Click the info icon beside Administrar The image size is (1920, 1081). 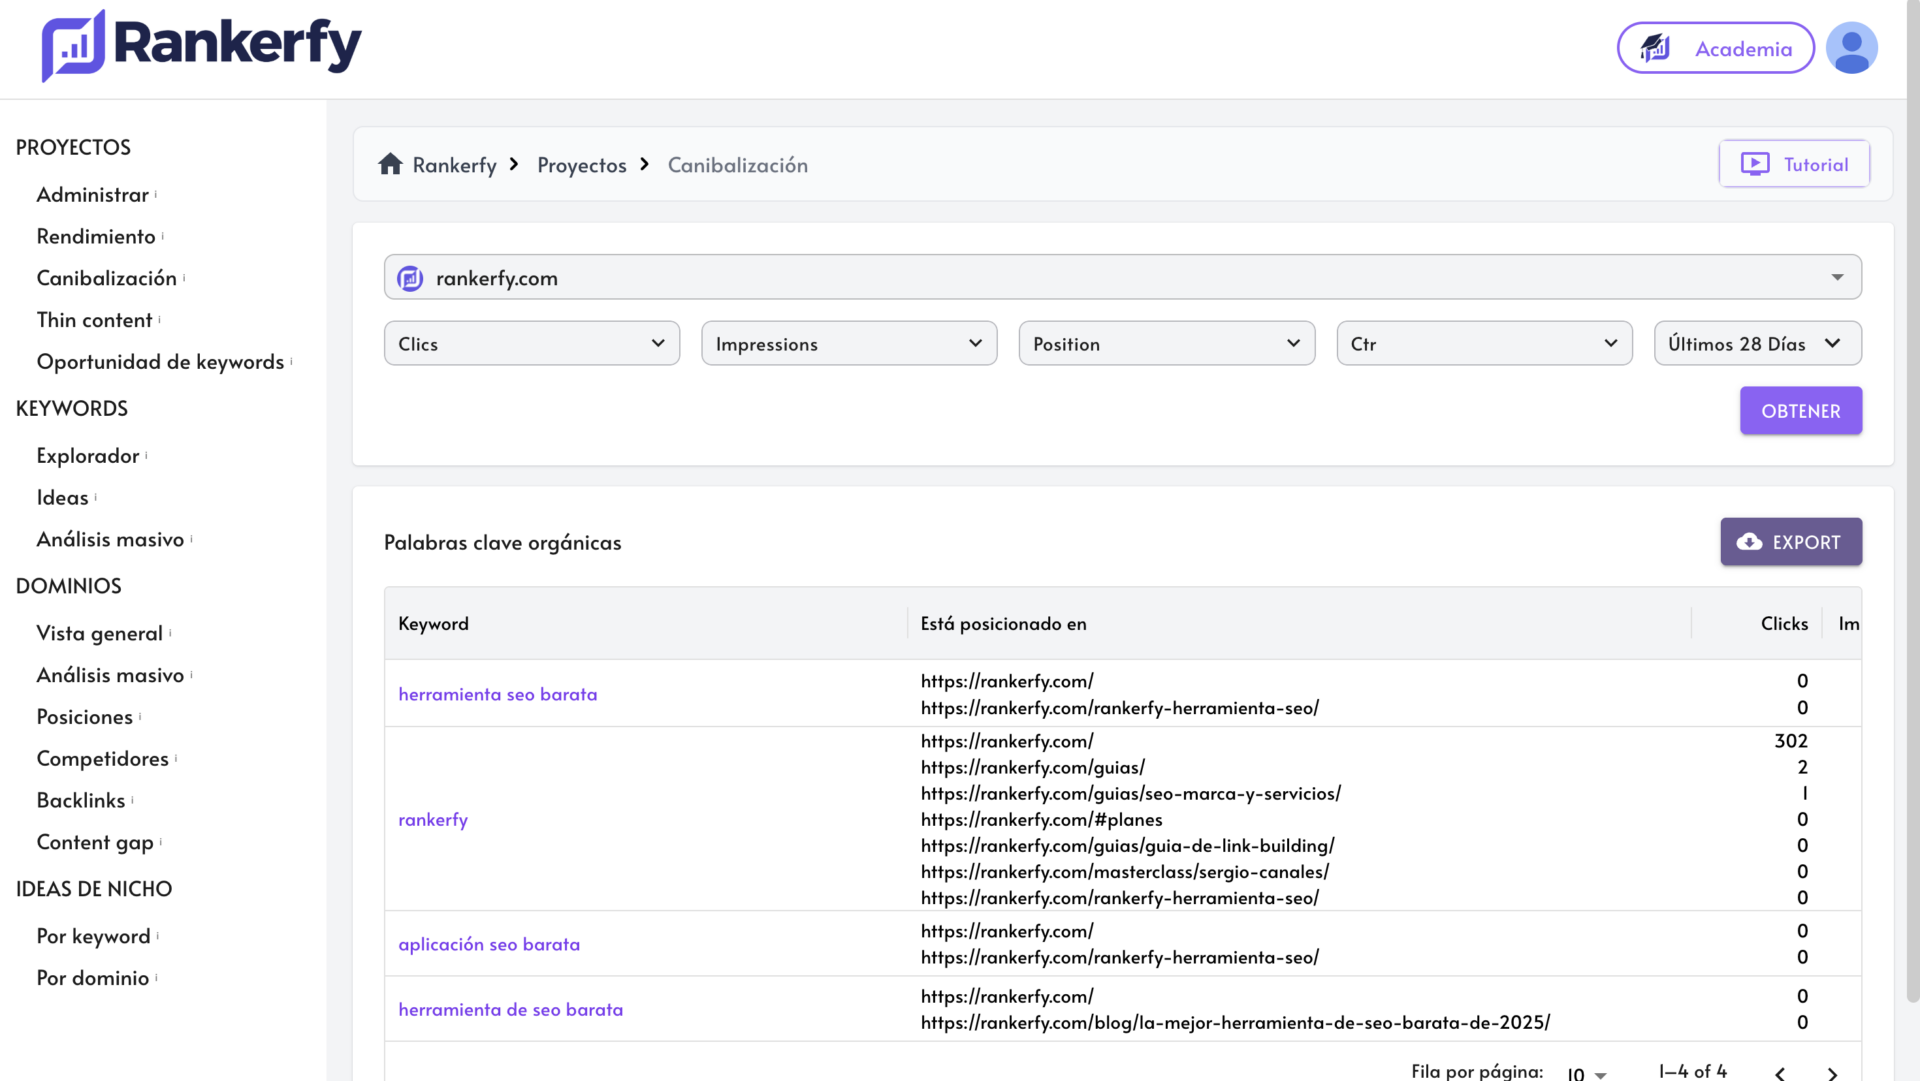(156, 194)
